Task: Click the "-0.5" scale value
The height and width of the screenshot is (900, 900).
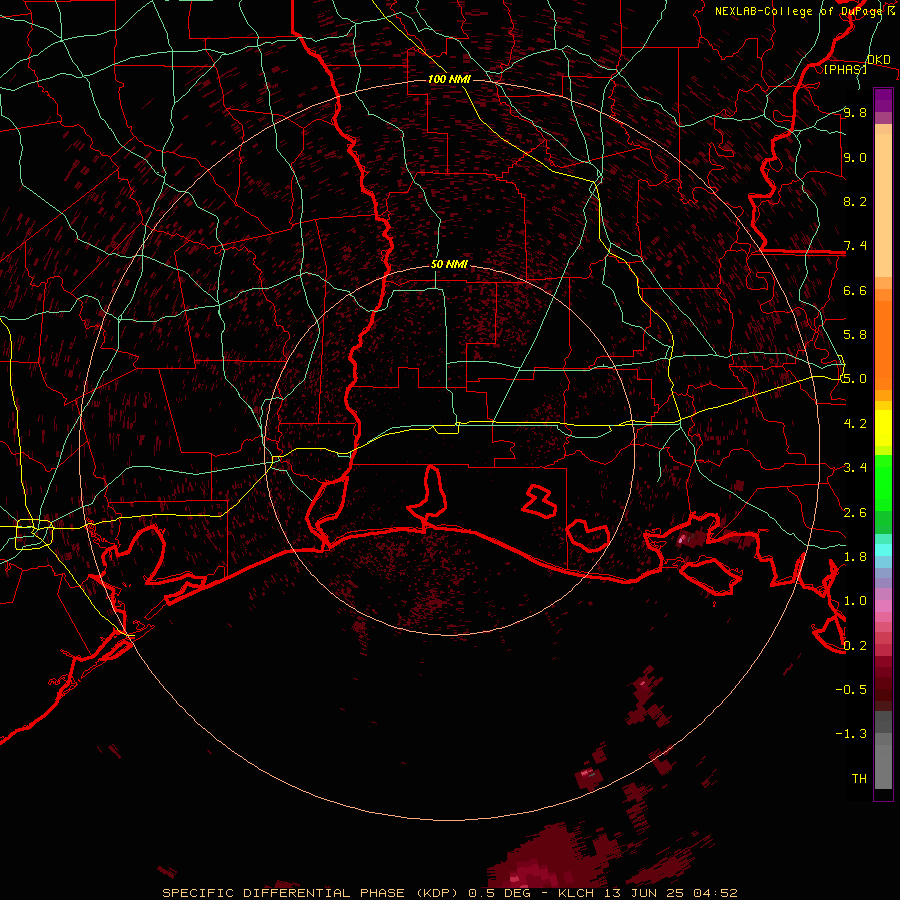Action: pyautogui.click(x=851, y=690)
